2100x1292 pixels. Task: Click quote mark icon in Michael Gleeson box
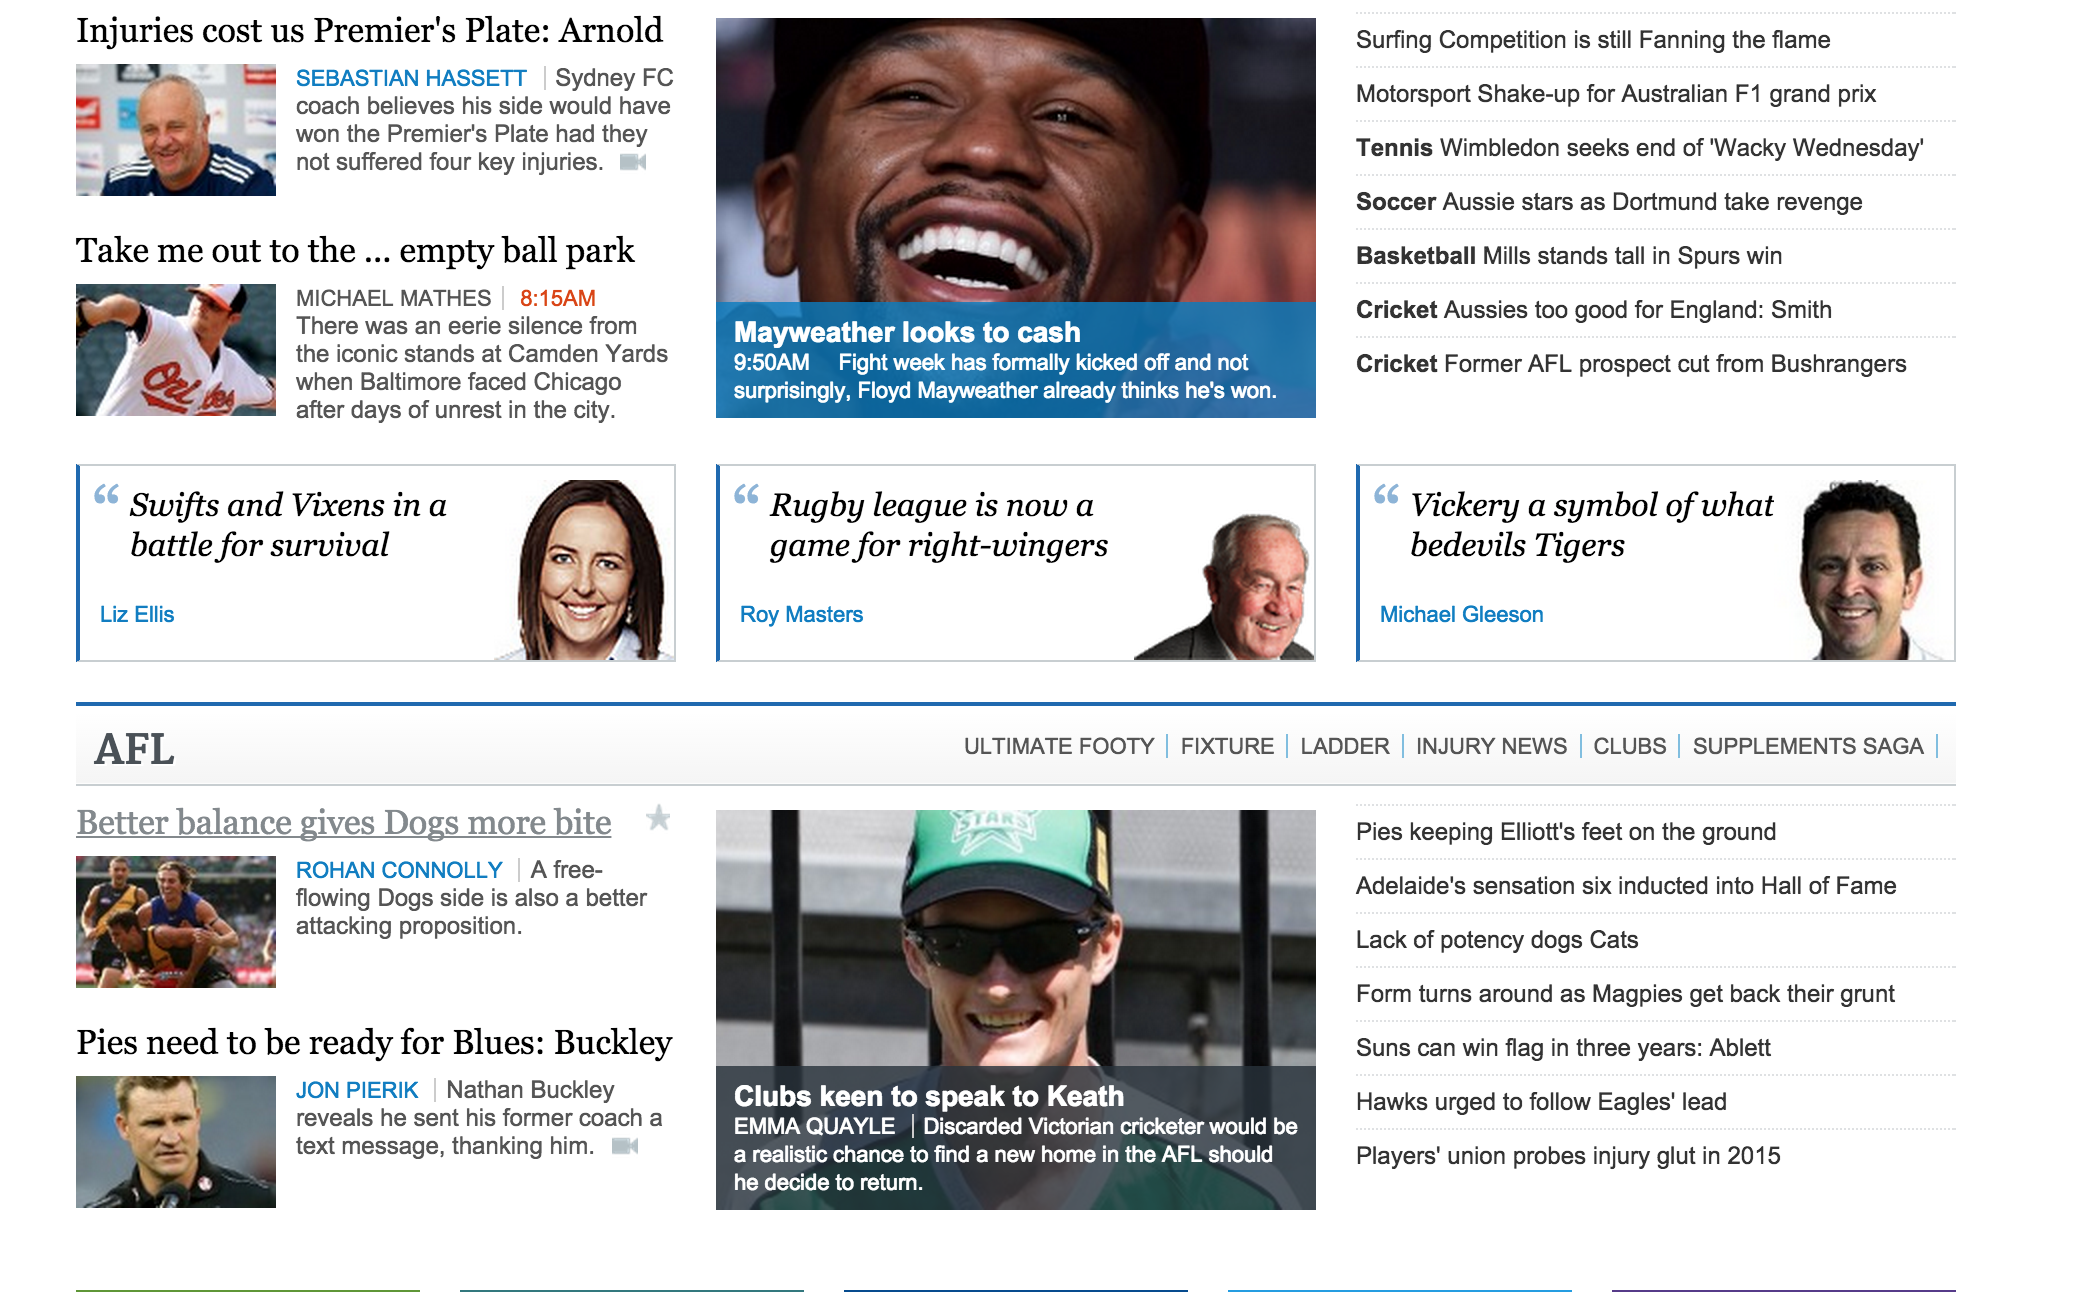click(1387, 494)
